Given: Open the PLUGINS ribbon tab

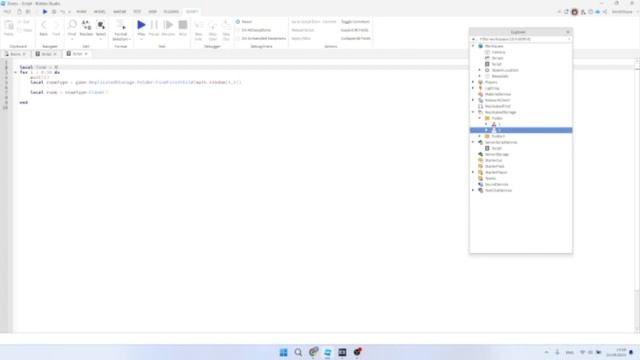Looking at the screenshot, I should click(x=171, y=12).
